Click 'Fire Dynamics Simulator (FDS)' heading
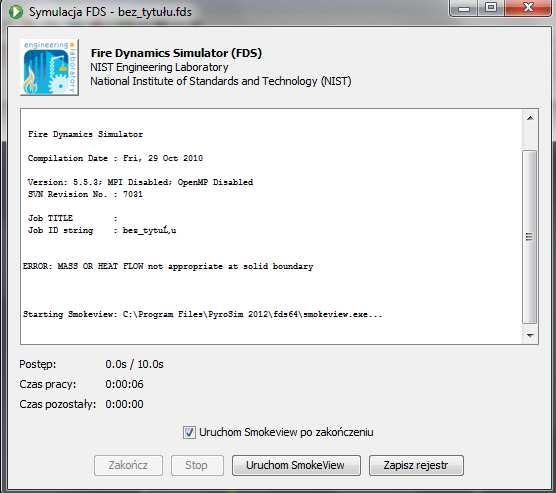 pyautogui.click(x=176, y=53)
